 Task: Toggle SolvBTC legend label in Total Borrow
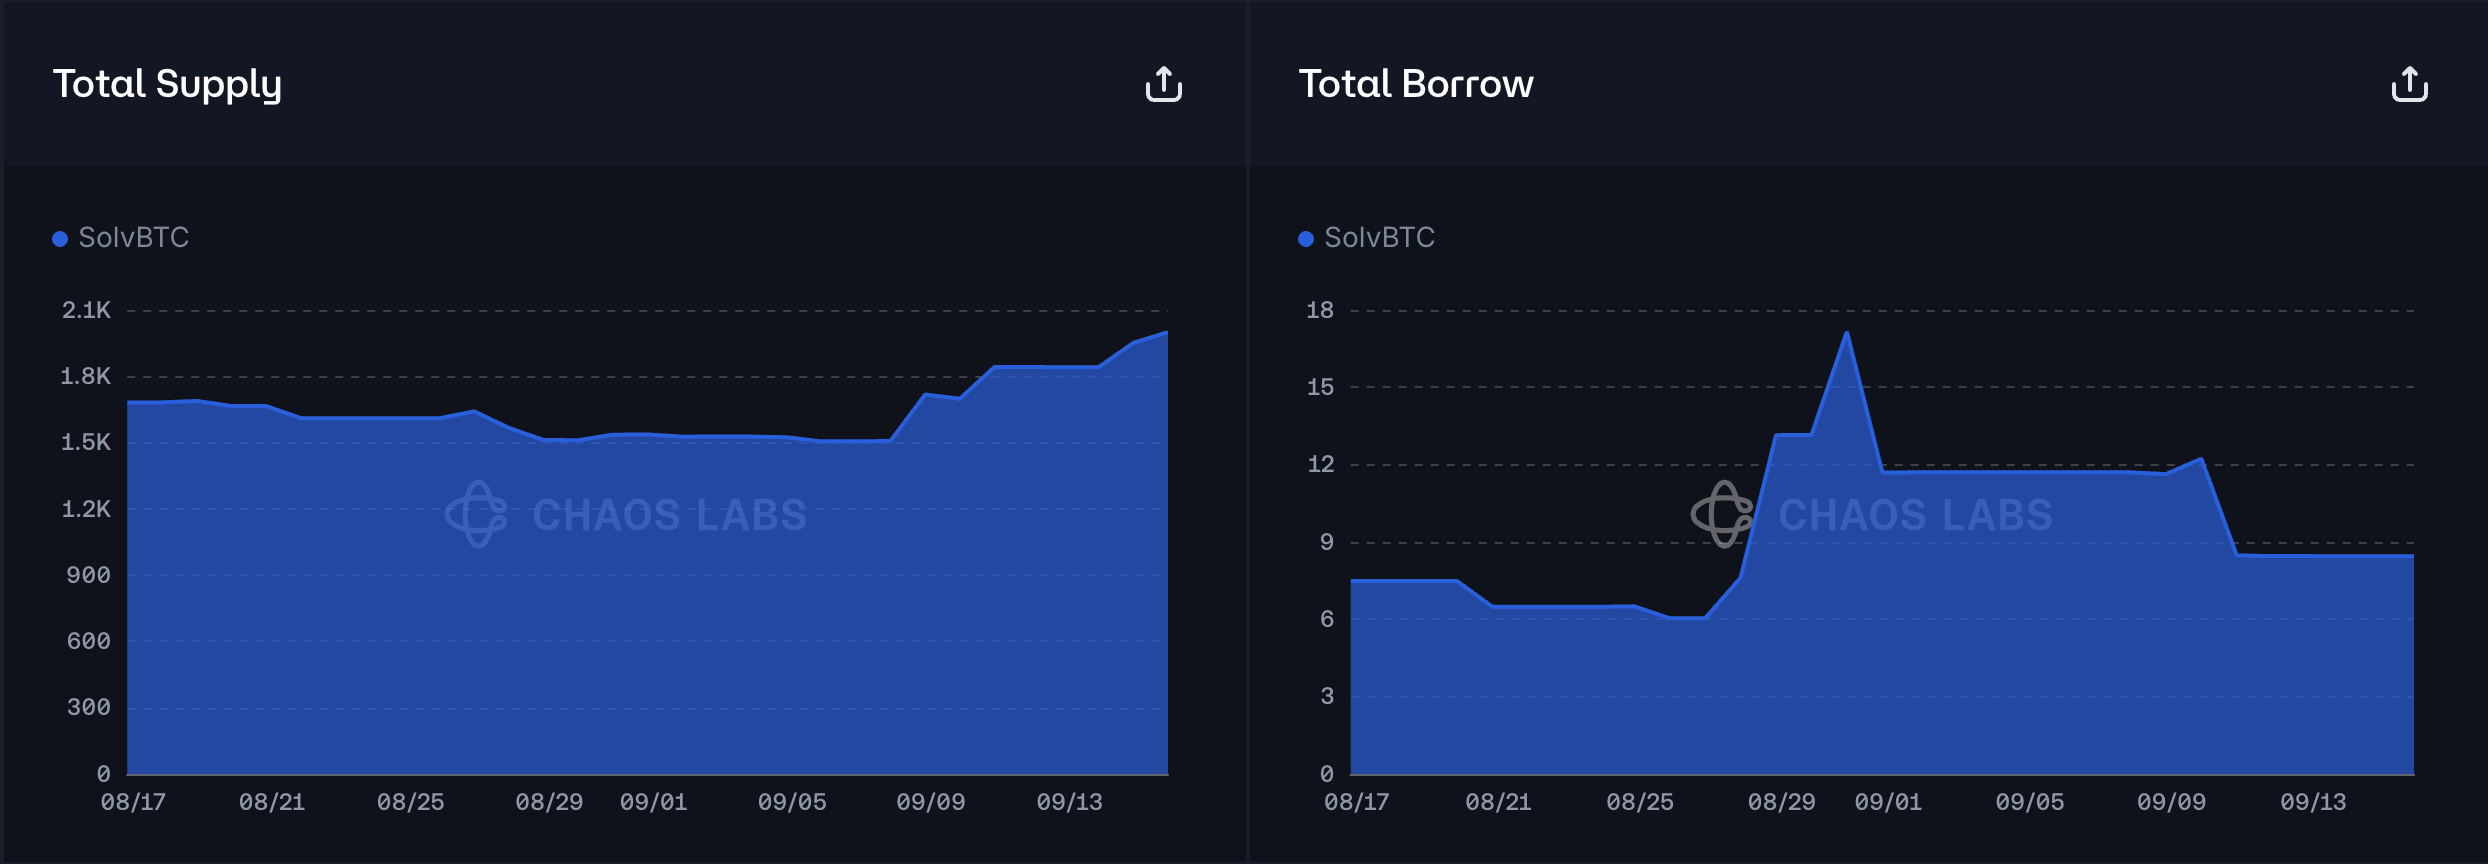(x=1379, y=237)
